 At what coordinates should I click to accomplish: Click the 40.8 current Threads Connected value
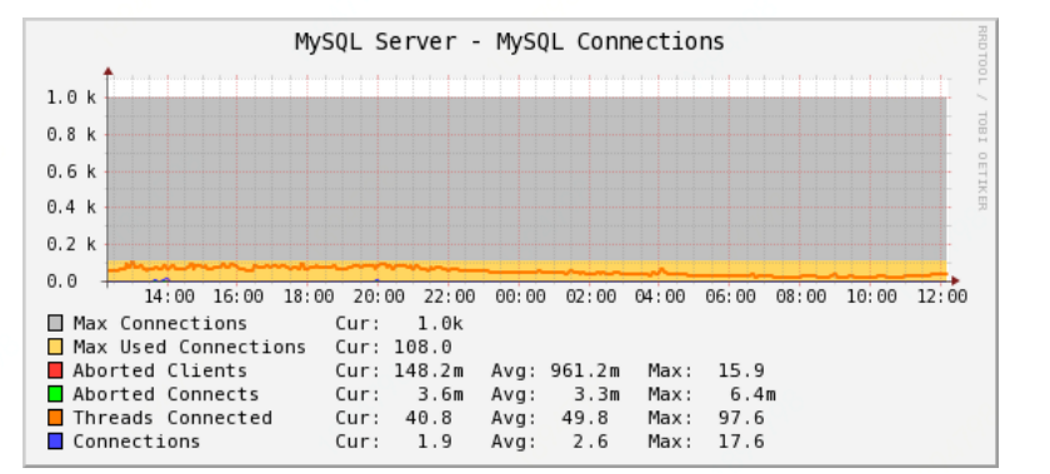428,418
